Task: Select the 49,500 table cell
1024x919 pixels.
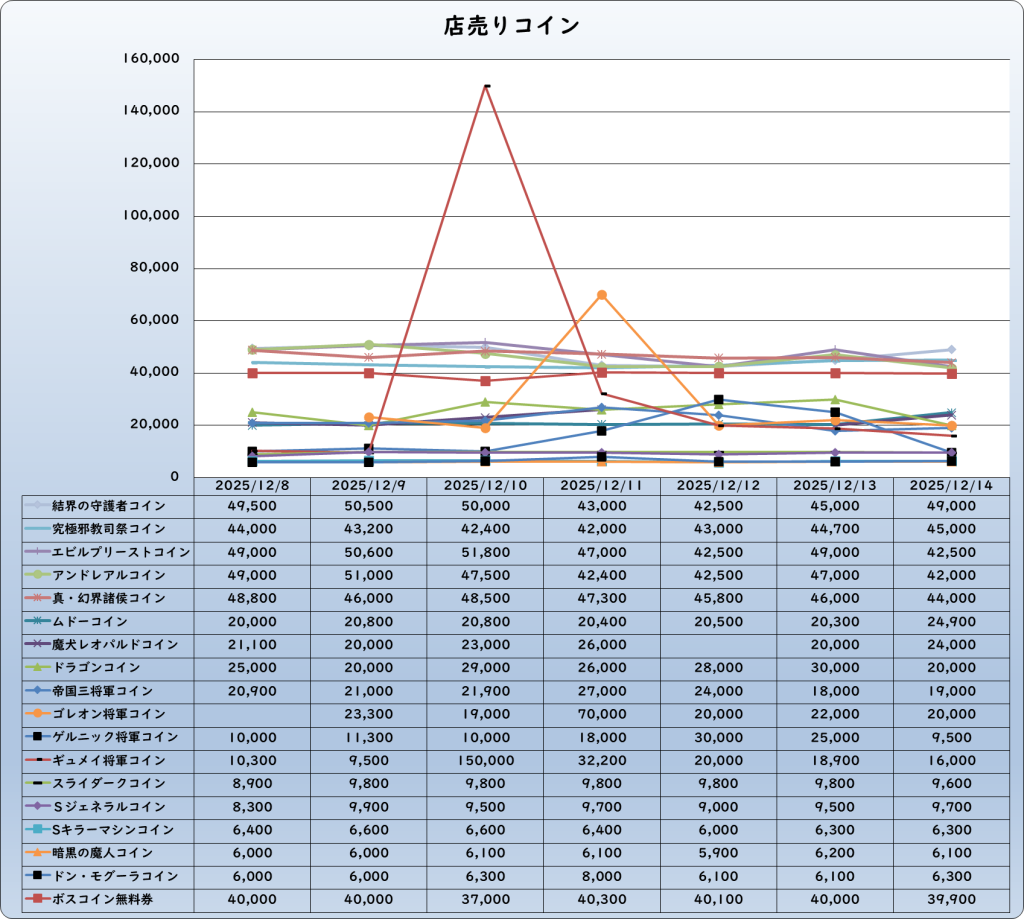Action: (x=252, y=506)
